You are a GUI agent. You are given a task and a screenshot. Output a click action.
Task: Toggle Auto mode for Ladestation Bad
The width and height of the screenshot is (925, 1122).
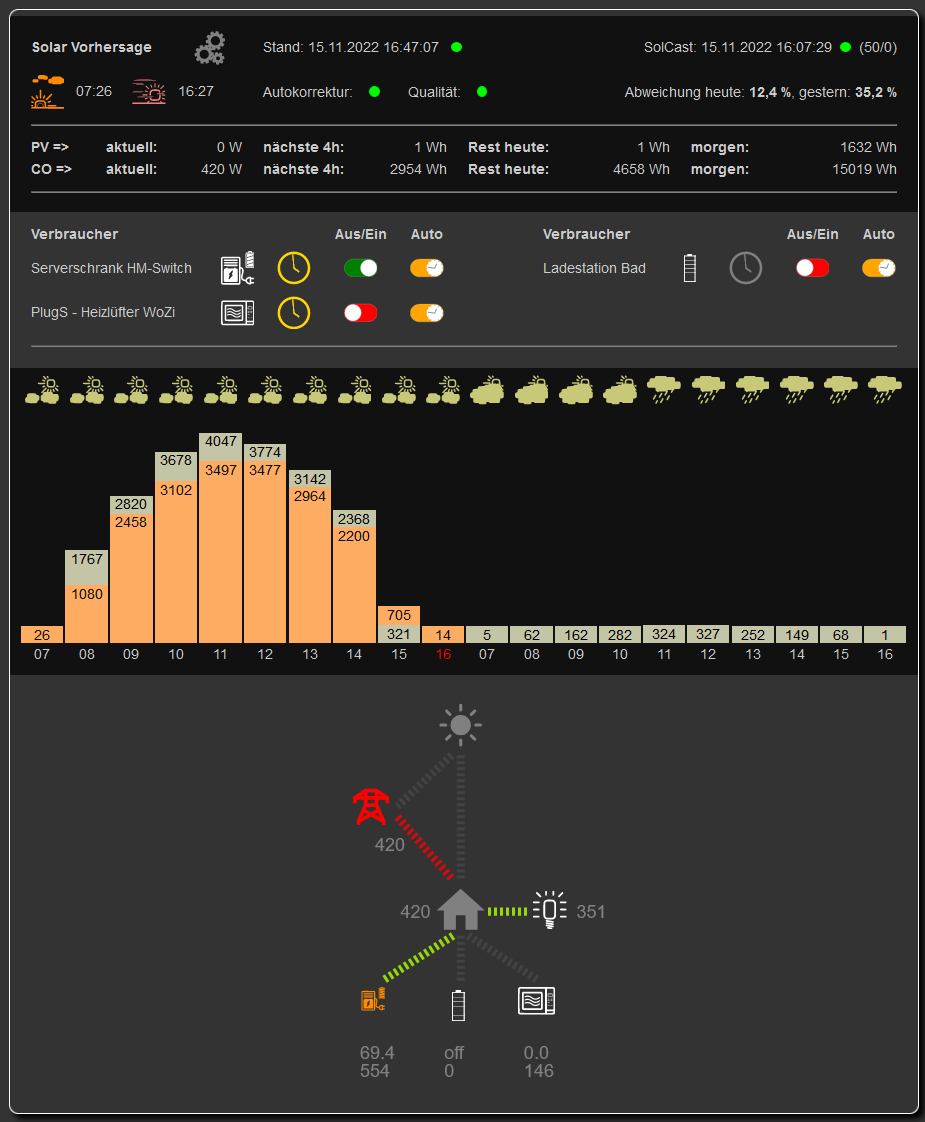[879, 268]
